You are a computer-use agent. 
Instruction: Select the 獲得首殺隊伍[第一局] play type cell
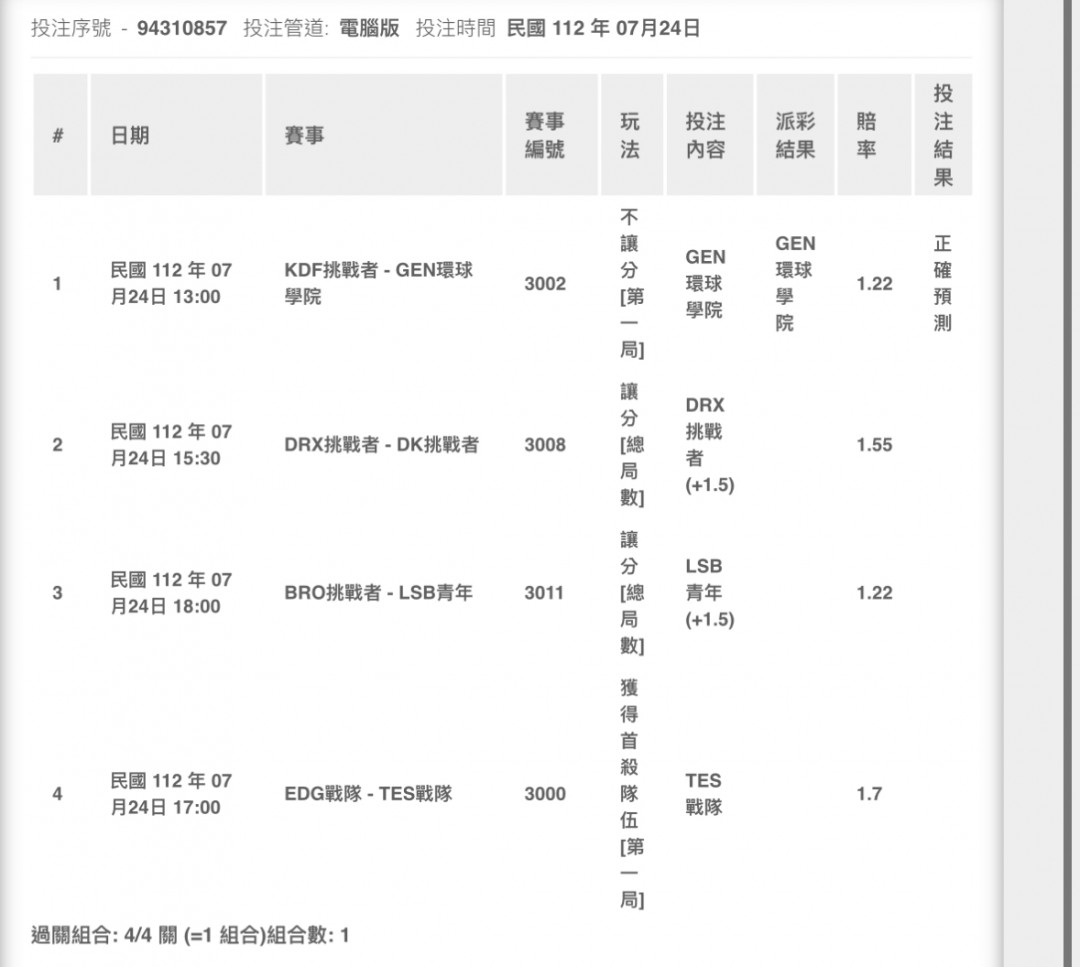632,794
